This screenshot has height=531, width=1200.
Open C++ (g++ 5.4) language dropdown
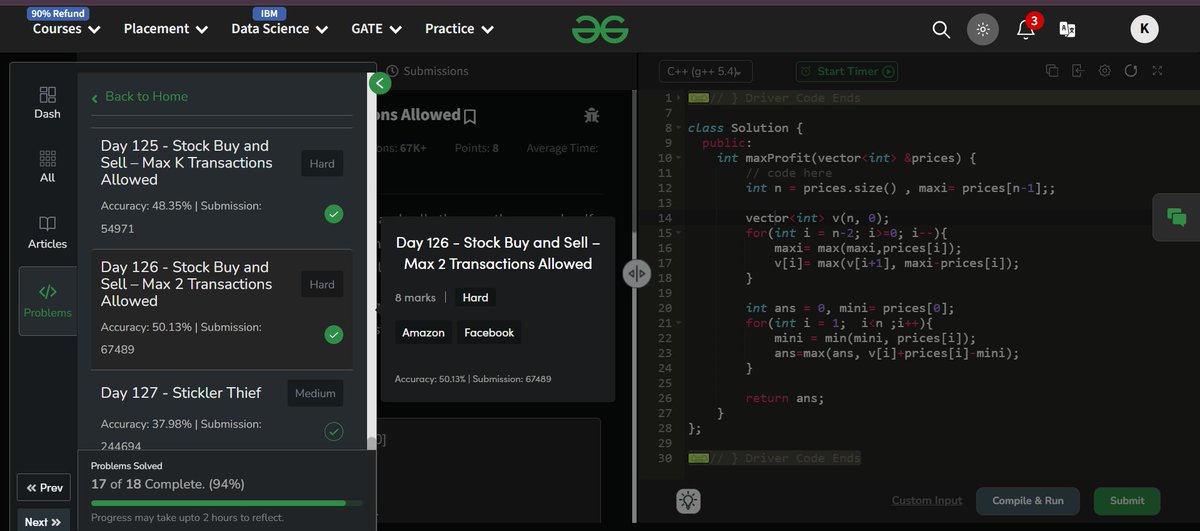click(706, 71)
